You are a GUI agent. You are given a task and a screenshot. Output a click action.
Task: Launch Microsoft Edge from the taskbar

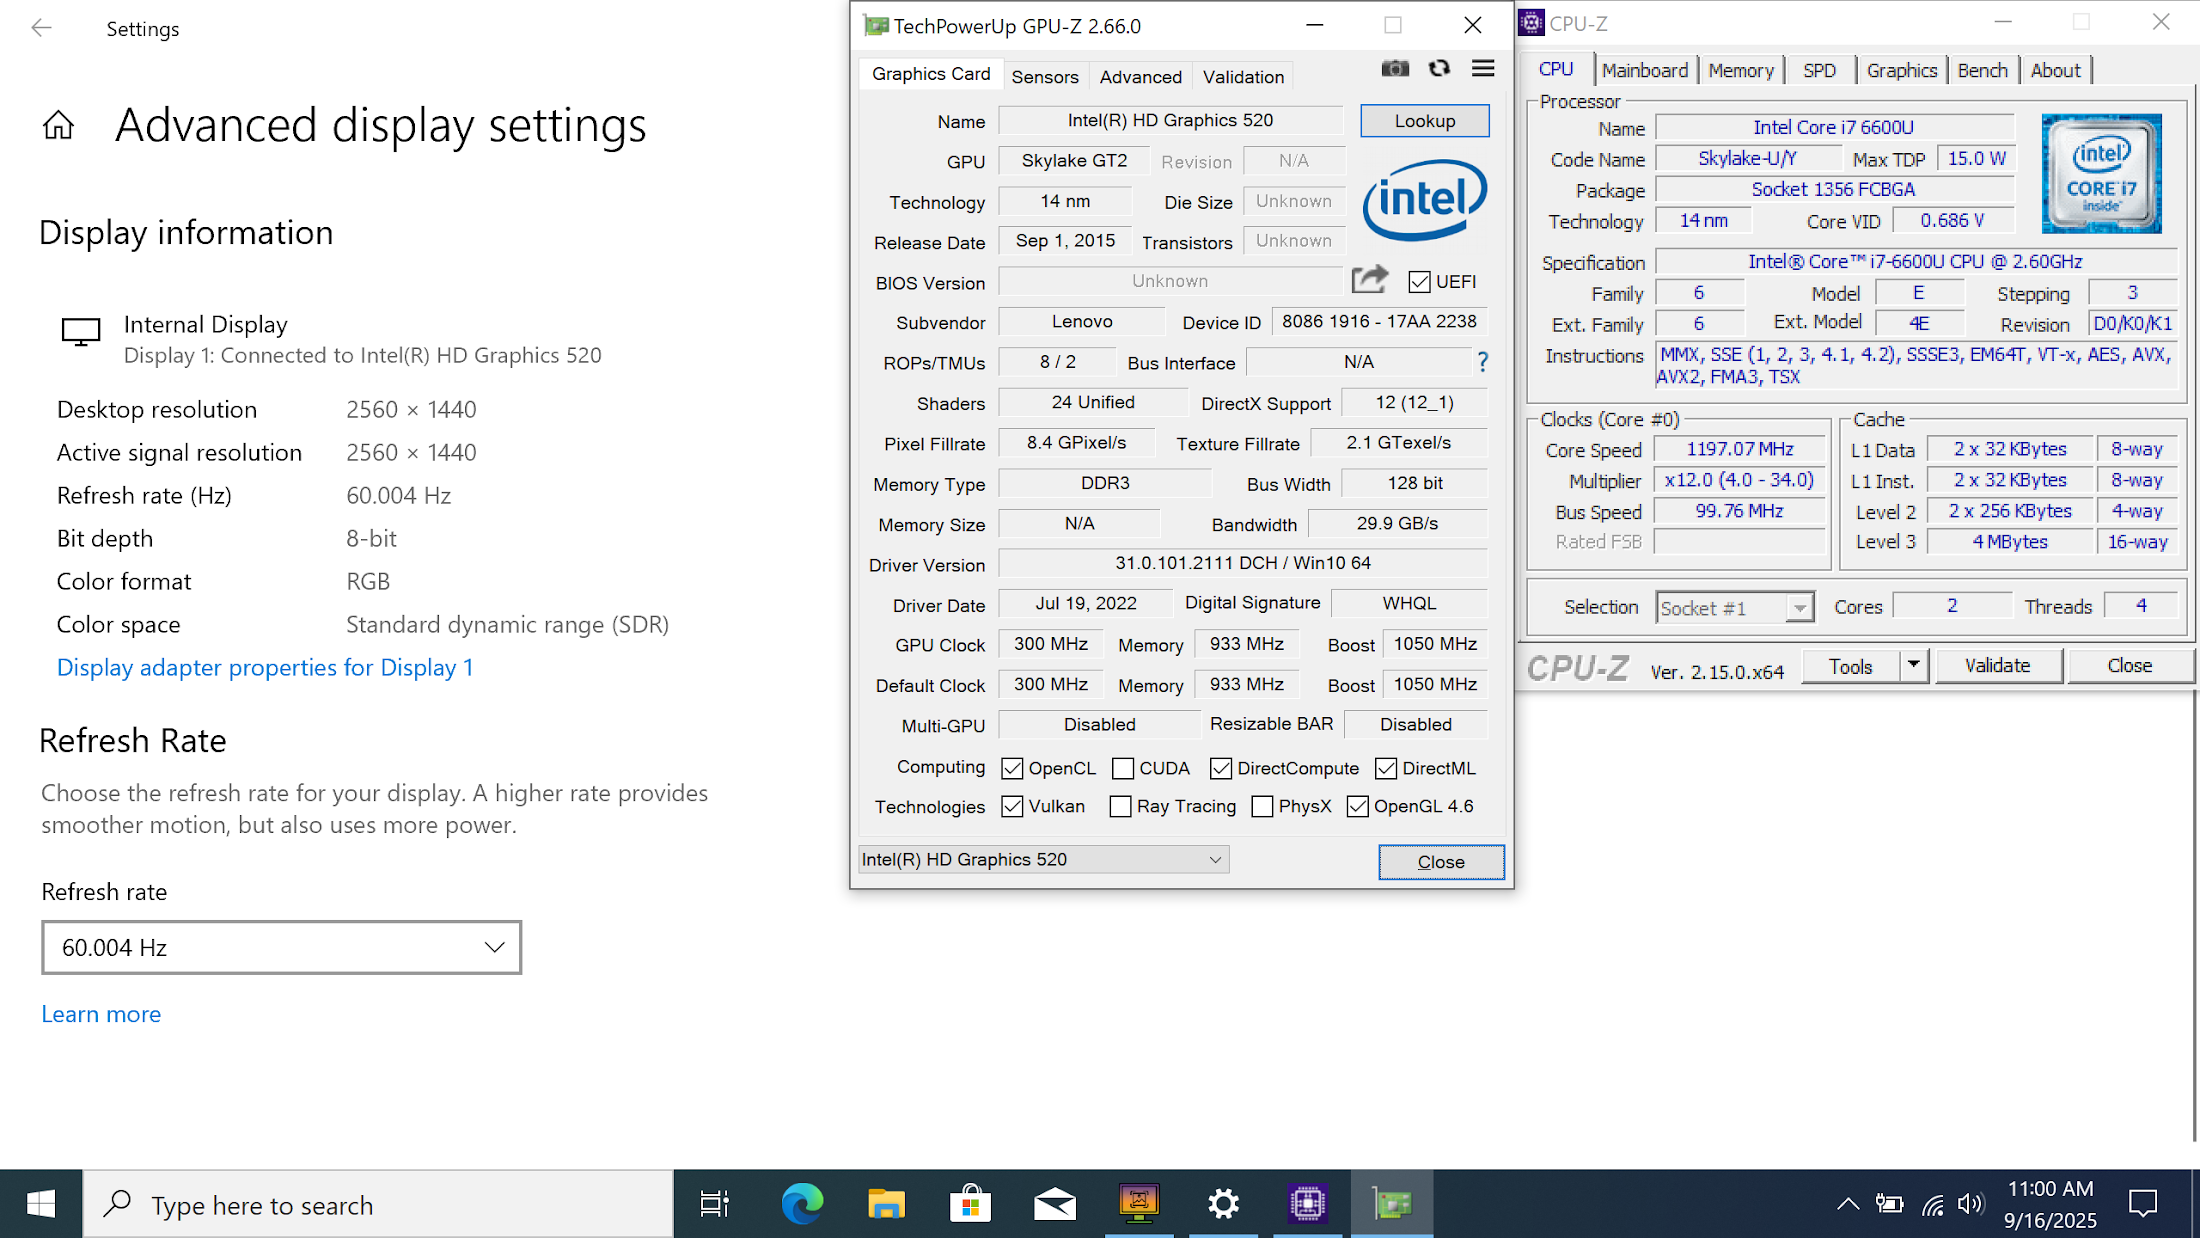click(802, 1204)
